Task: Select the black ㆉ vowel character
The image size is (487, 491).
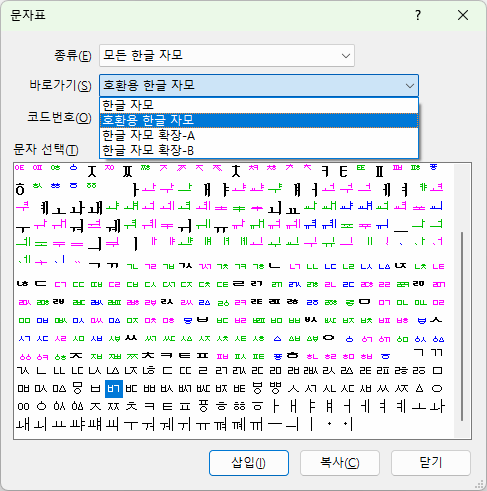Action: tap(113, 425)
